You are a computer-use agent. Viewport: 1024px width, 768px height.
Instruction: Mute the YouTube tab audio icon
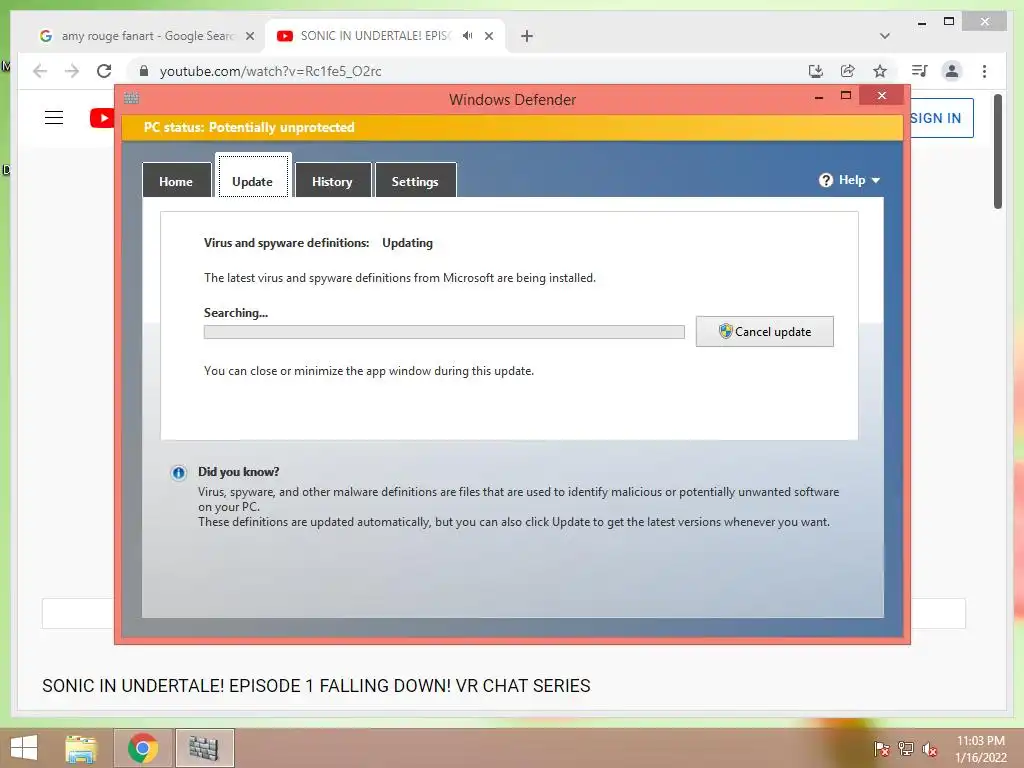467,36
